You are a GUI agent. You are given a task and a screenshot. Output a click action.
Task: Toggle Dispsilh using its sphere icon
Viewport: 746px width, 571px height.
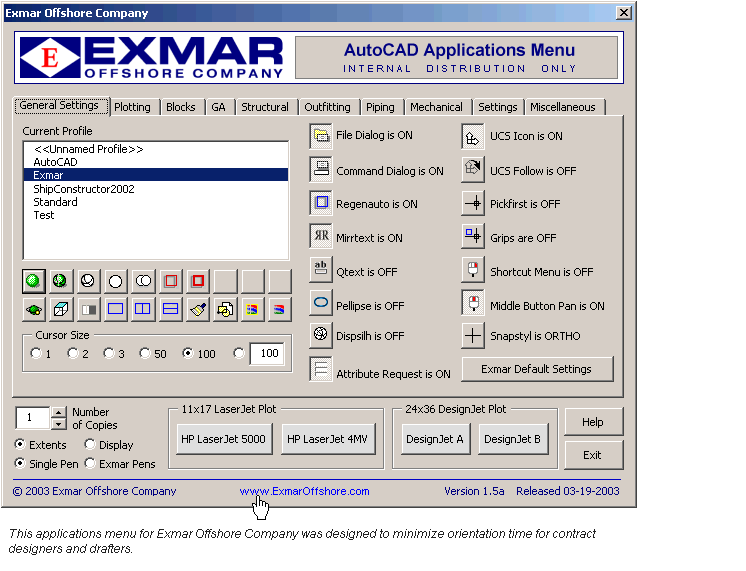[x=321, y=334]
